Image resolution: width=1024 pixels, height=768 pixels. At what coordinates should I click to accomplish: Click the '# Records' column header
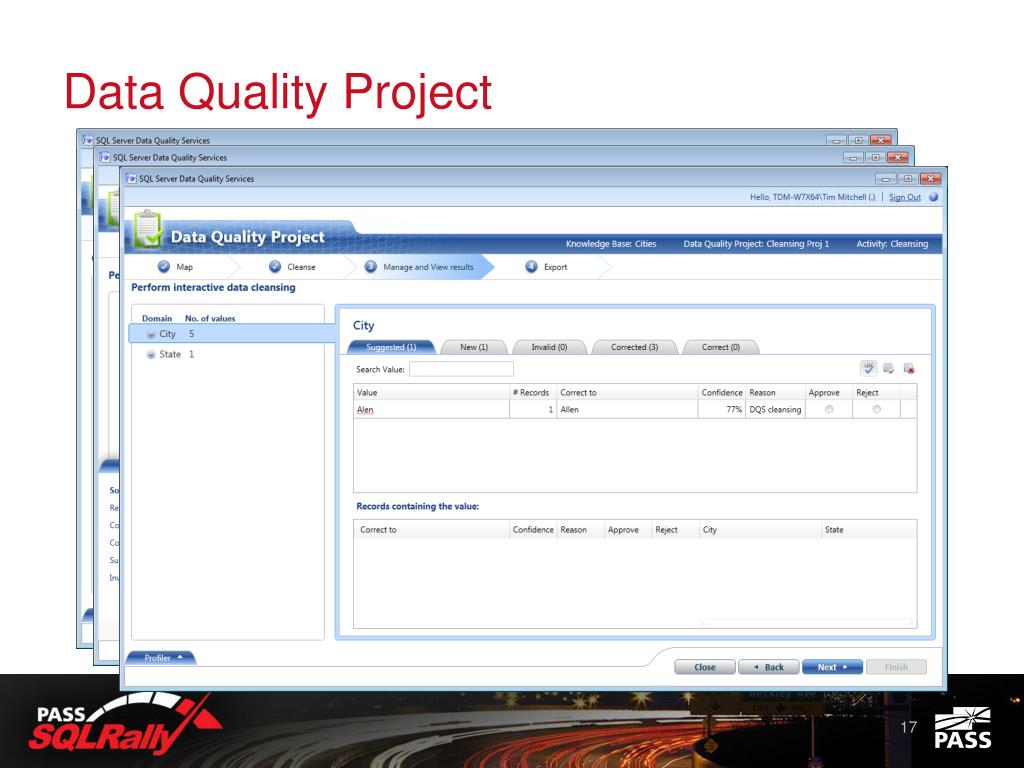[x=531, y=392]
